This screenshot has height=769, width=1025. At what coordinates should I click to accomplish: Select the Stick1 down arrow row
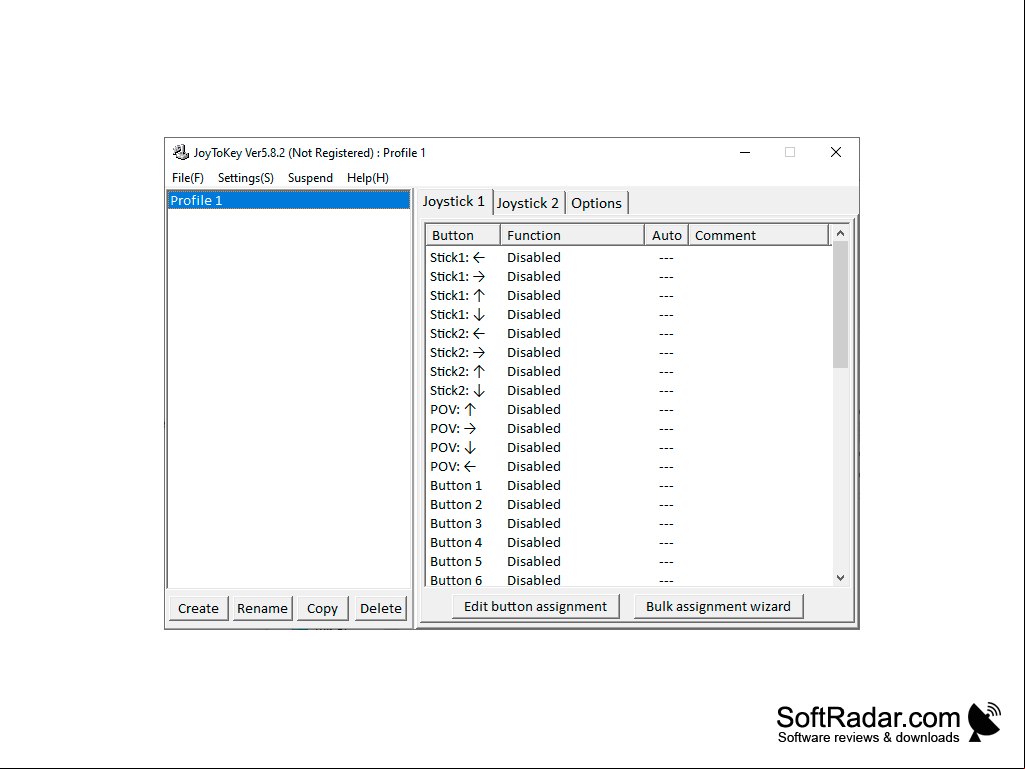(x=628, y=315)
